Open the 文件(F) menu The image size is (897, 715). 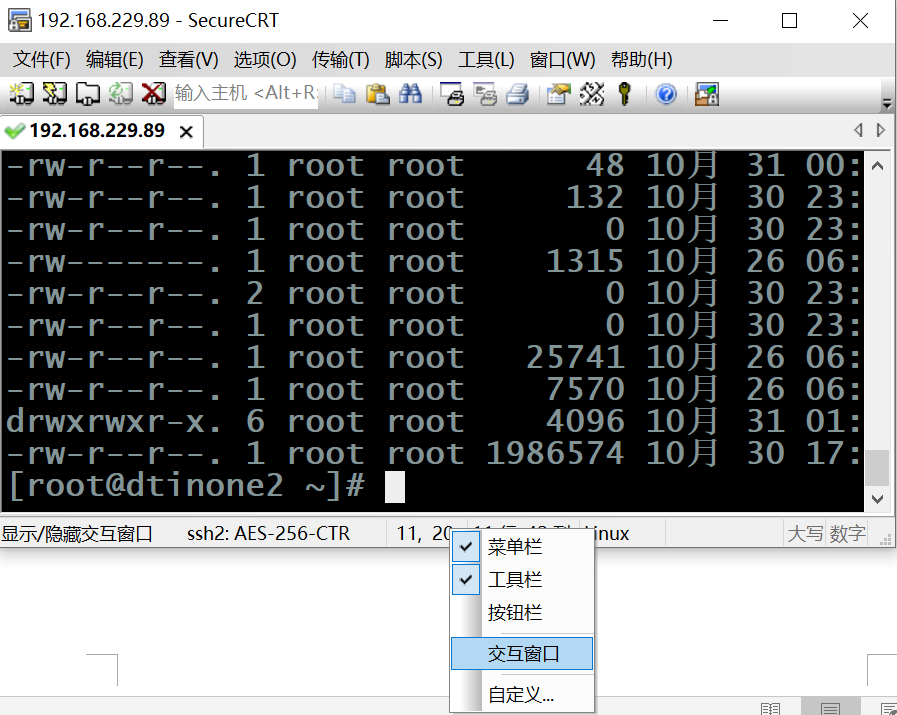41,59
